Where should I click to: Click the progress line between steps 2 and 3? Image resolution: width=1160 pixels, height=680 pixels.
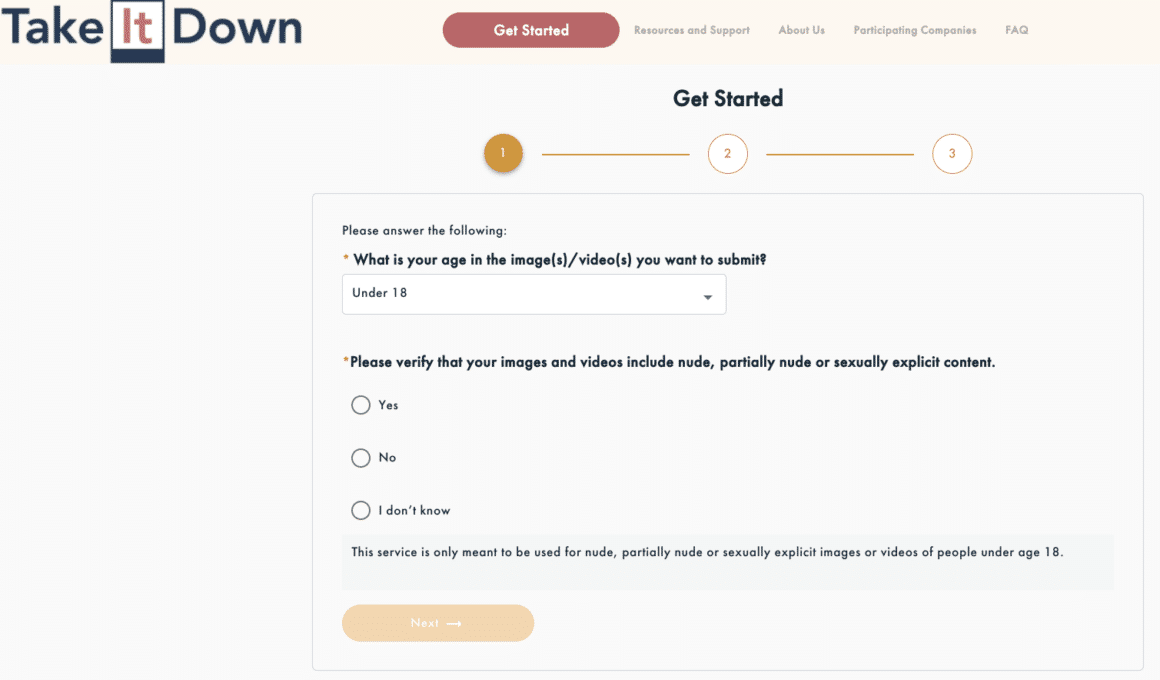[x=840, y=154]
